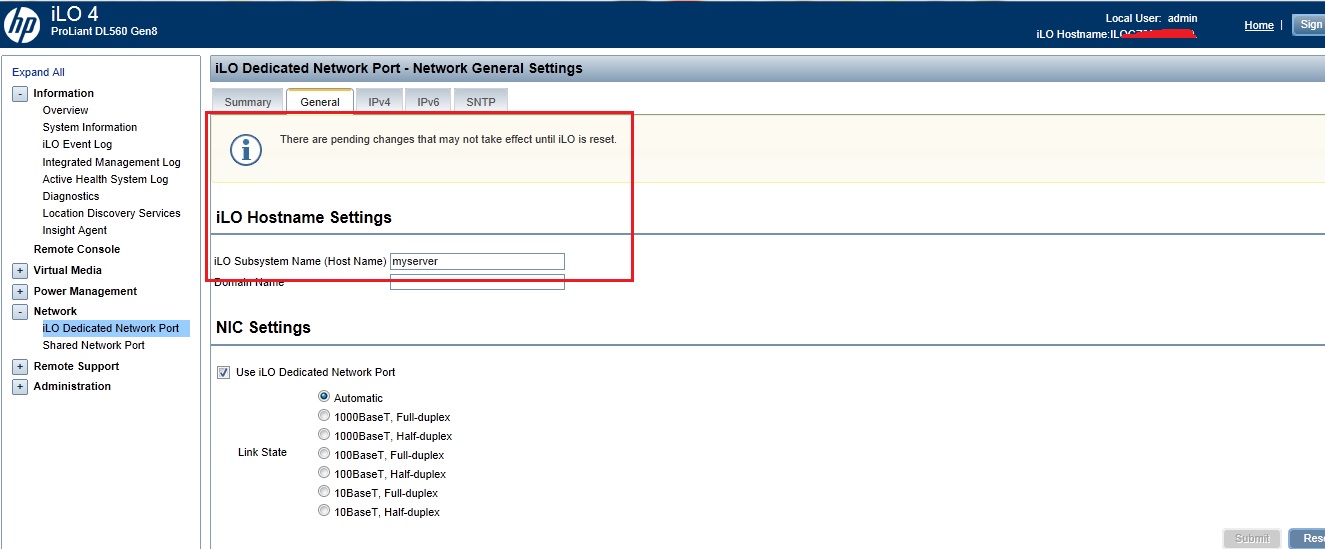This screenshot has height=549, width=1325.
Task: Switch to the IPv4 tab
Action: pos(379,101)
